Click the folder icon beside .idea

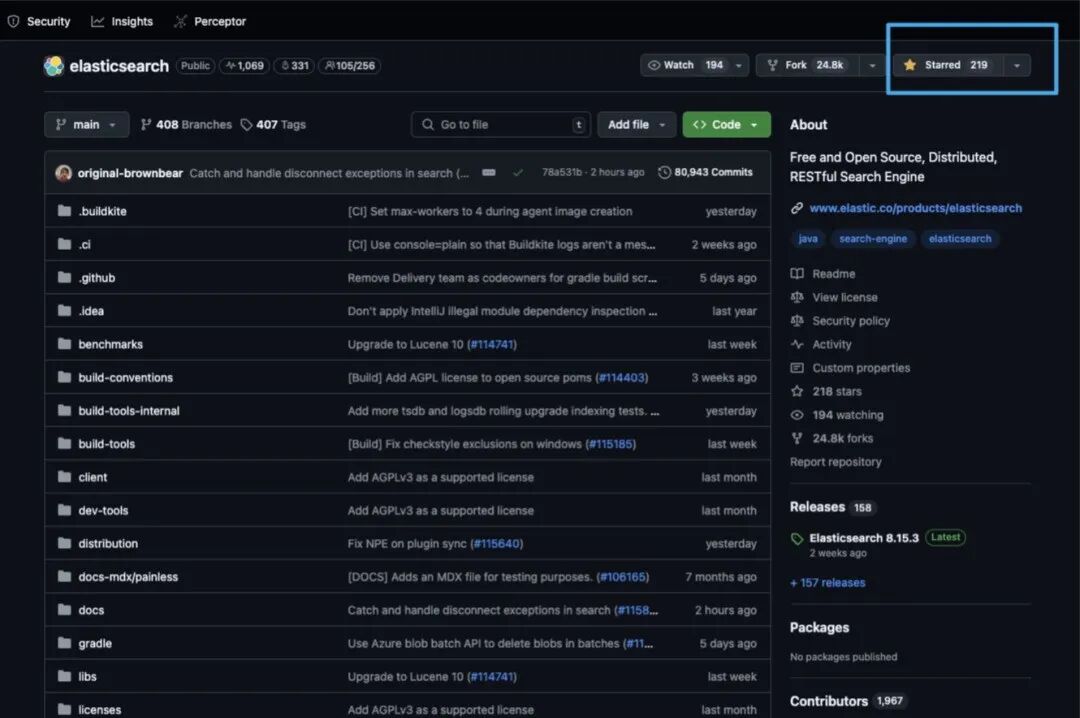[x=65, y=311]
